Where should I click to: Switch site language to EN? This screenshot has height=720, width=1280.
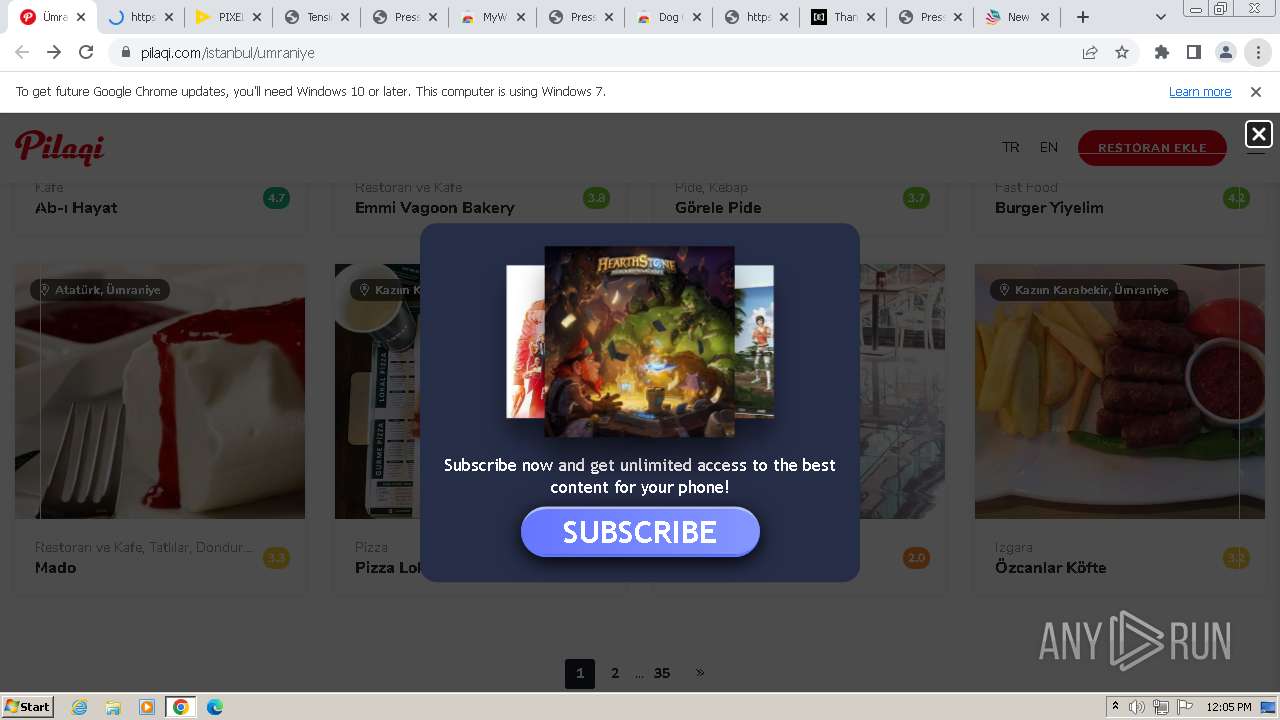coord(1049,147)
